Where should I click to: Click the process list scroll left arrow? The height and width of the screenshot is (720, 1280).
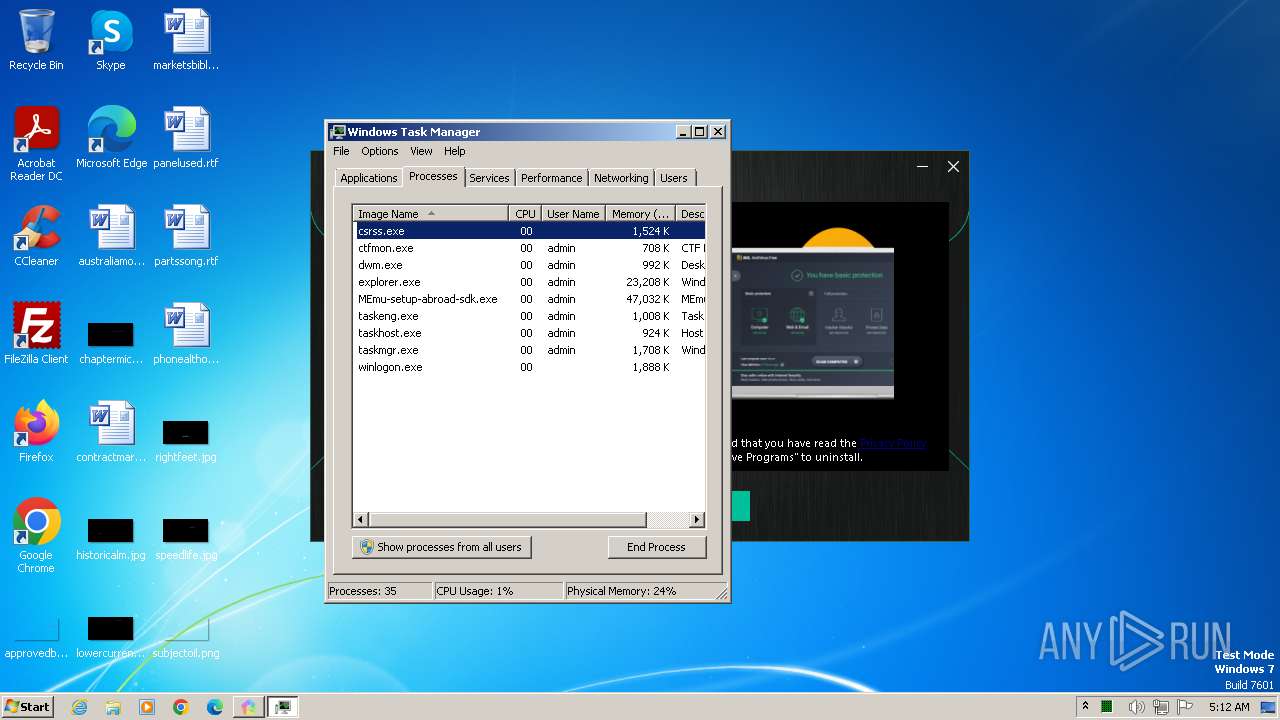361,520
